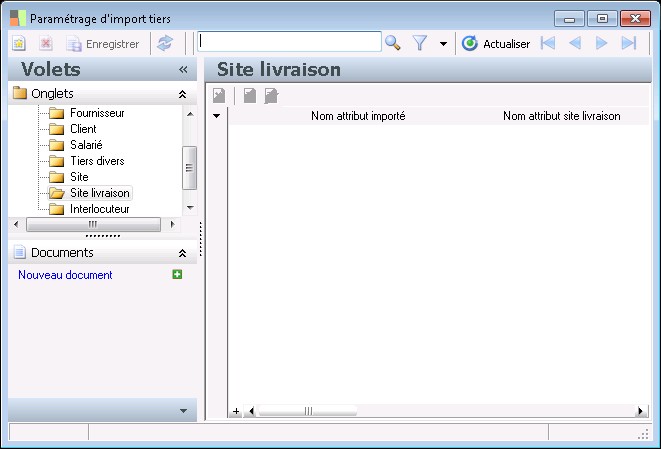Click the filter funnel icon

(x=420, y=43)
